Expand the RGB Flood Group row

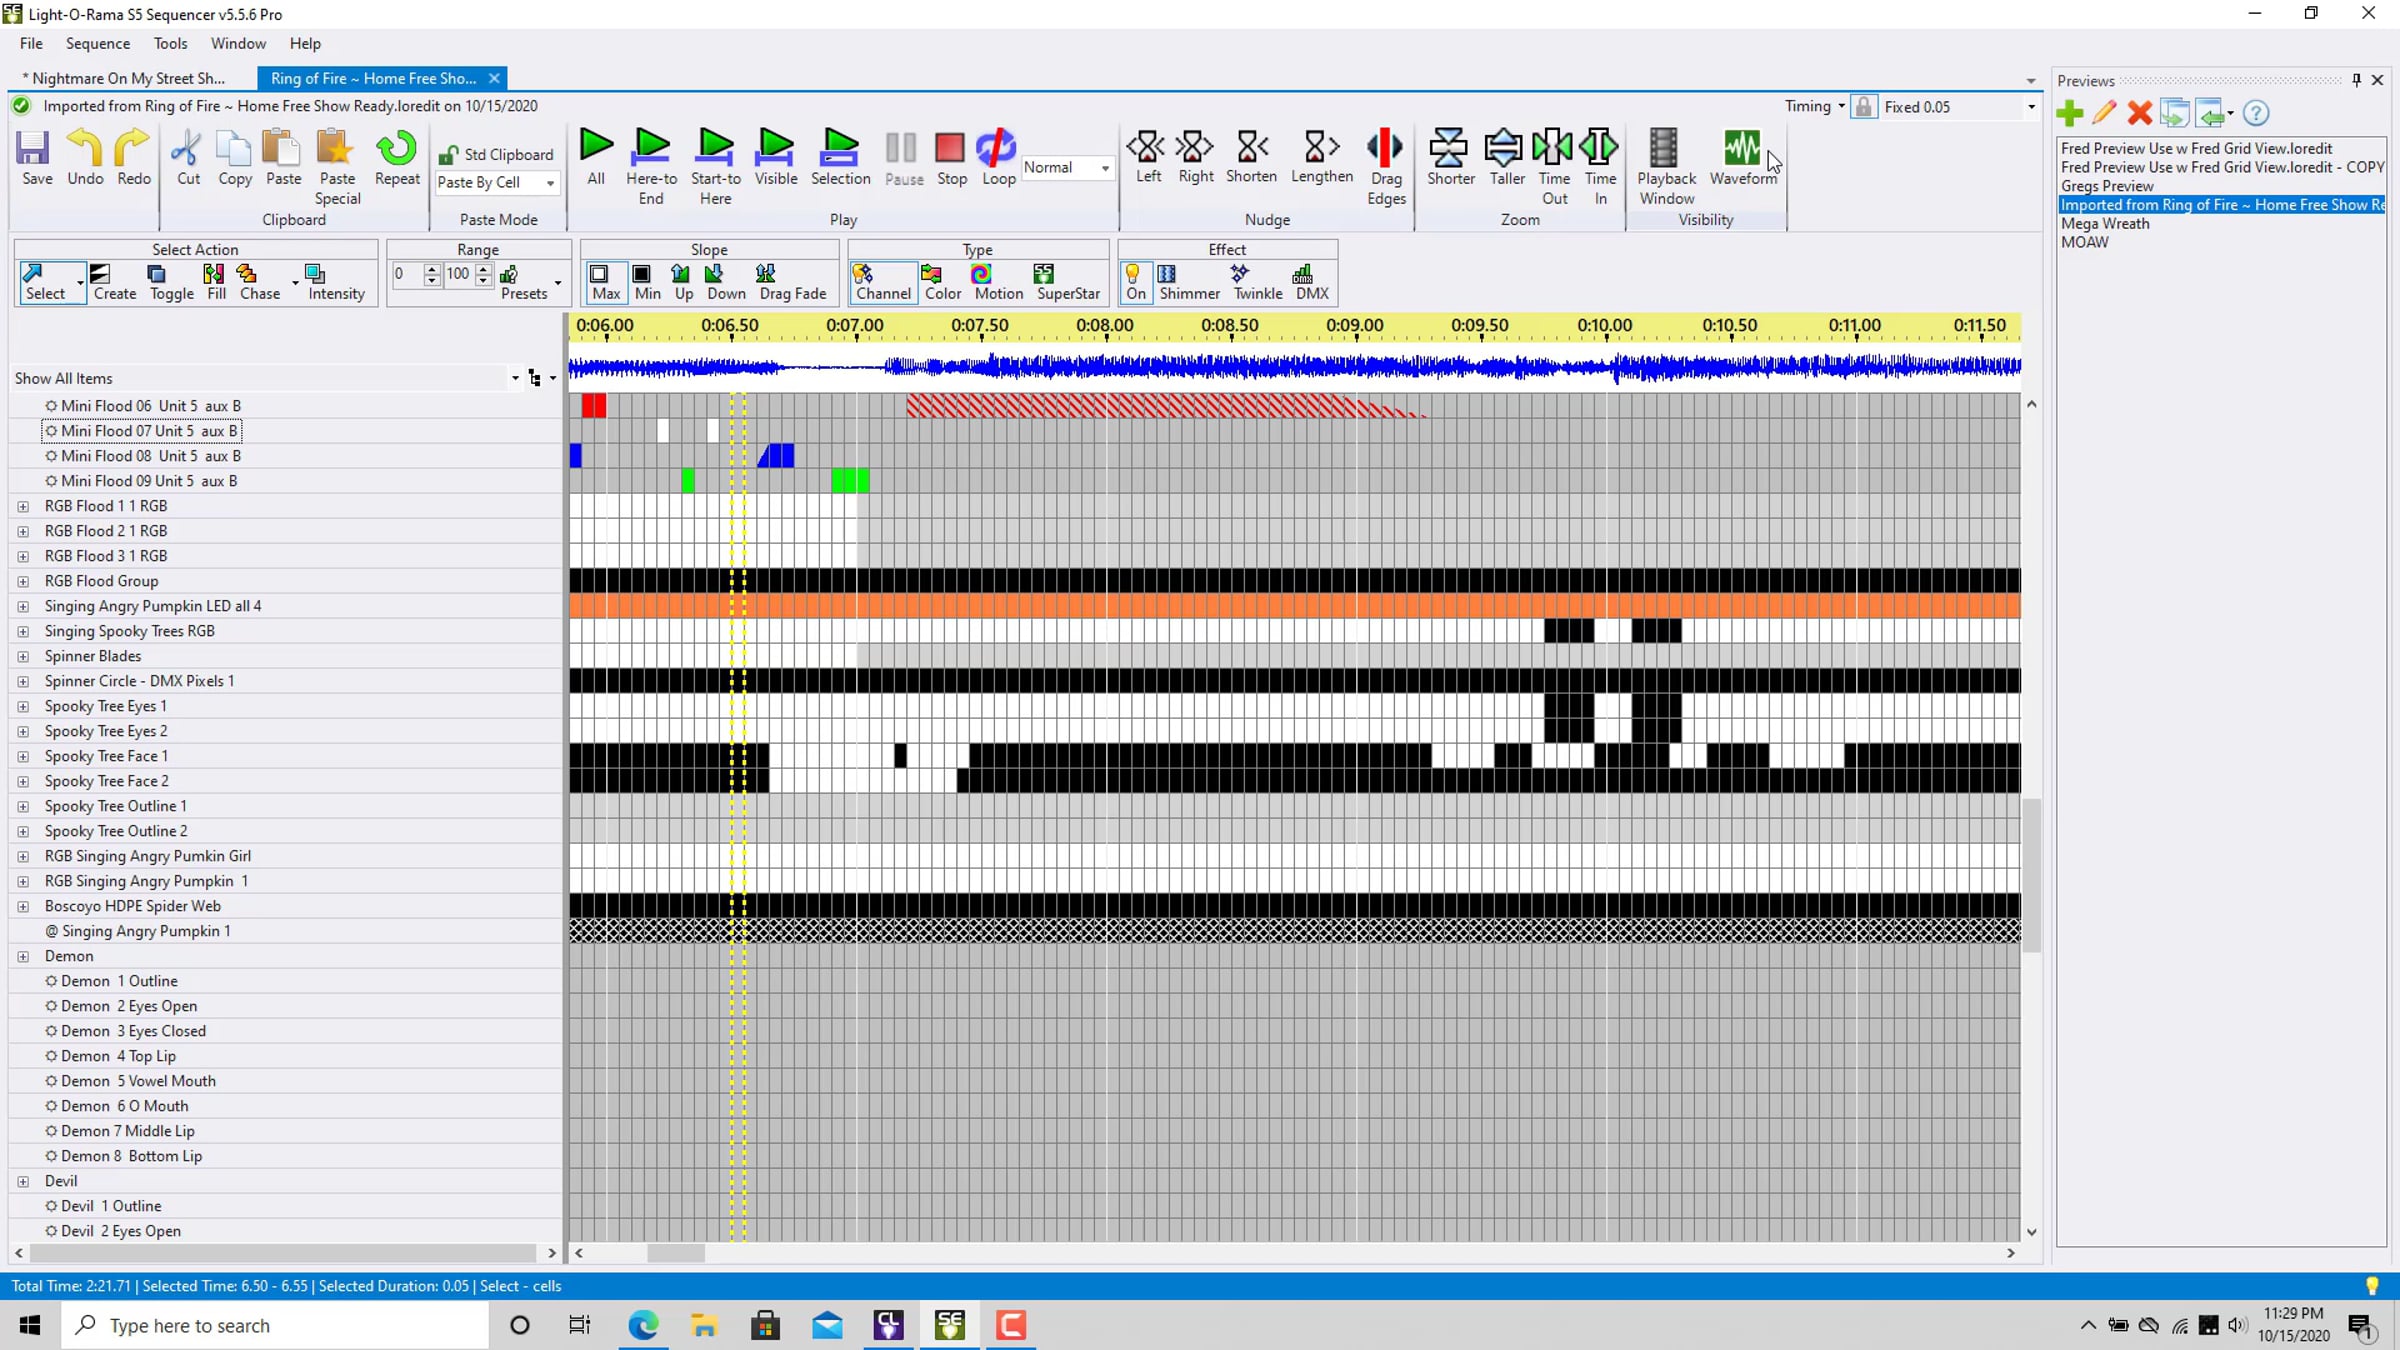coord(23,581)
